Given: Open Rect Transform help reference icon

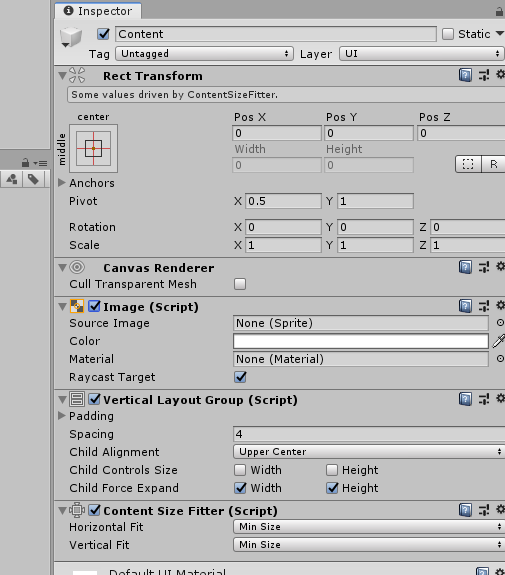Looking at the screenshot, I should pos(465,75).
